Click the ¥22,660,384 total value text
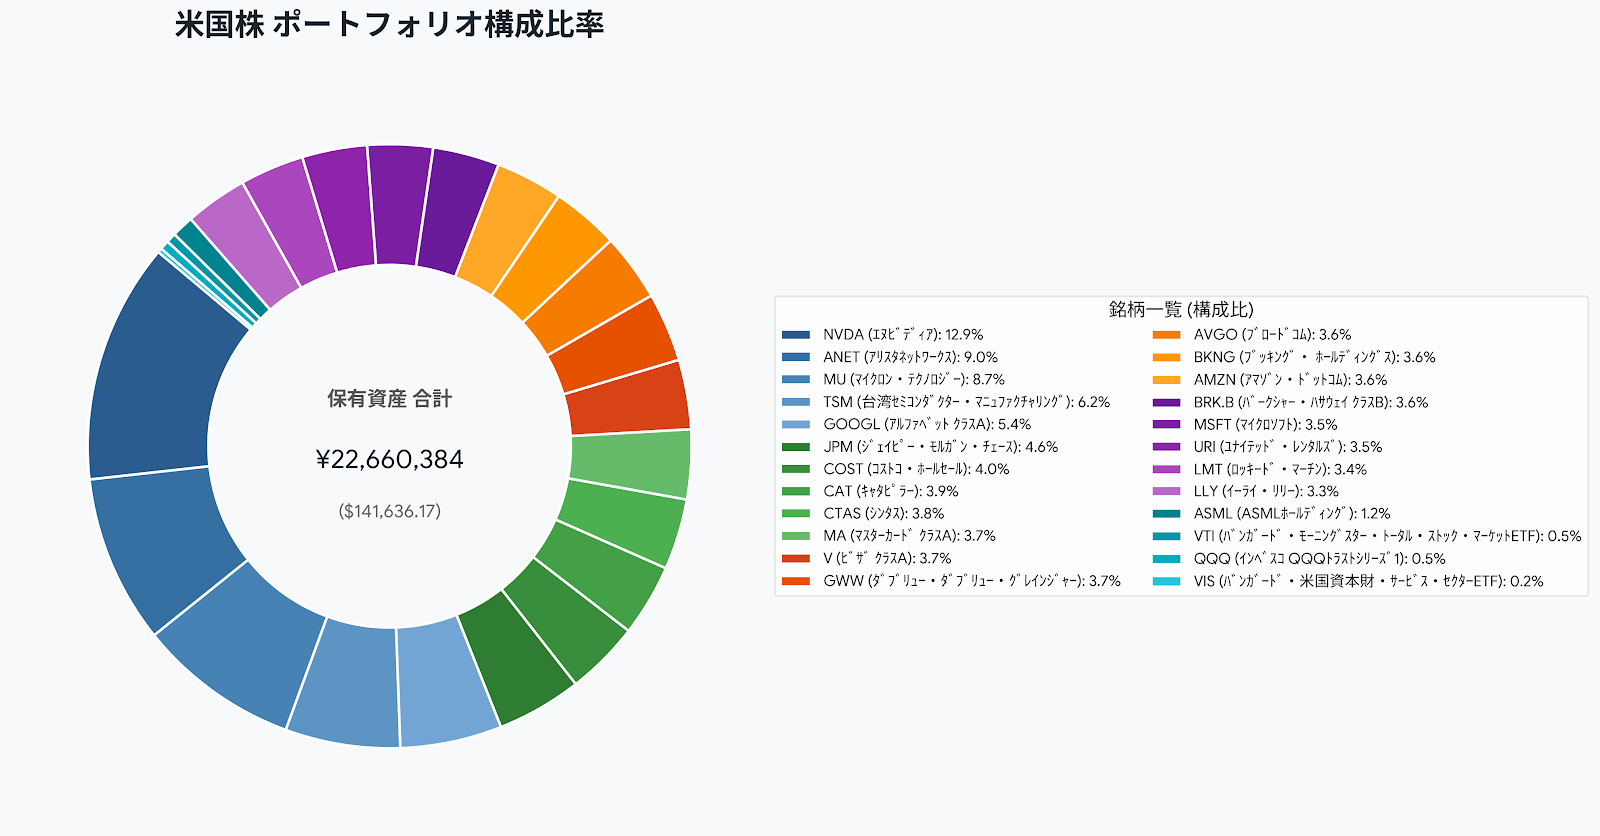This screenshot has height=836, width=1600. click(x=390, y=460)
